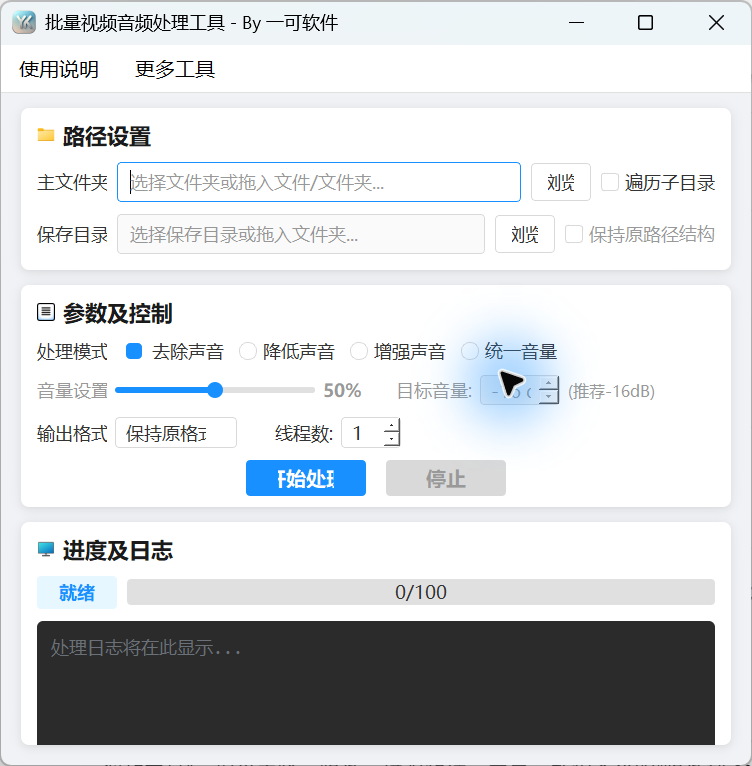Open the 输出格式 dropdown
This screenshot has height=766, width=752.
176,433
